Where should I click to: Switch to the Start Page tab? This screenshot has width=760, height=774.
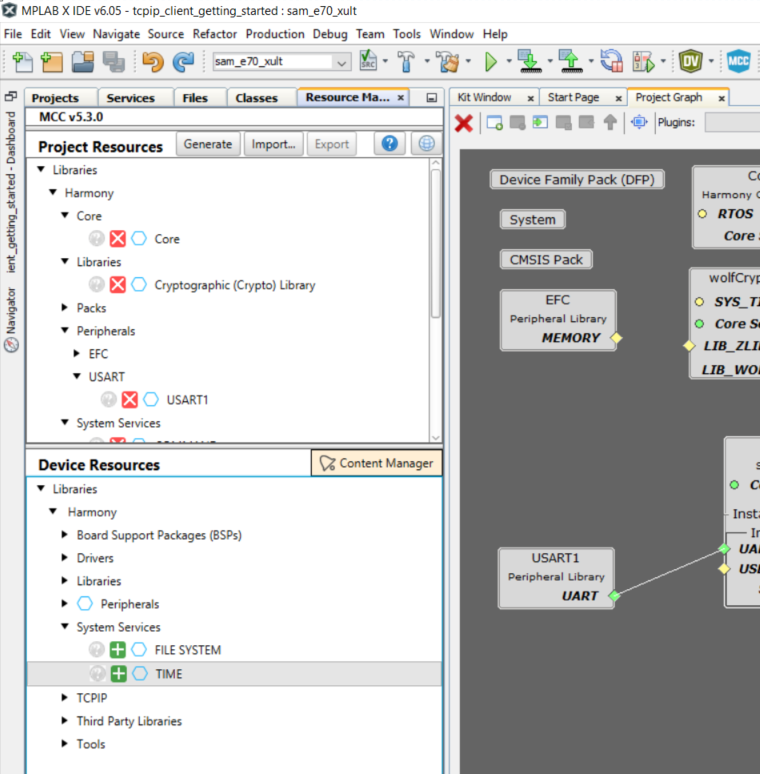click(x=573, y=97)
